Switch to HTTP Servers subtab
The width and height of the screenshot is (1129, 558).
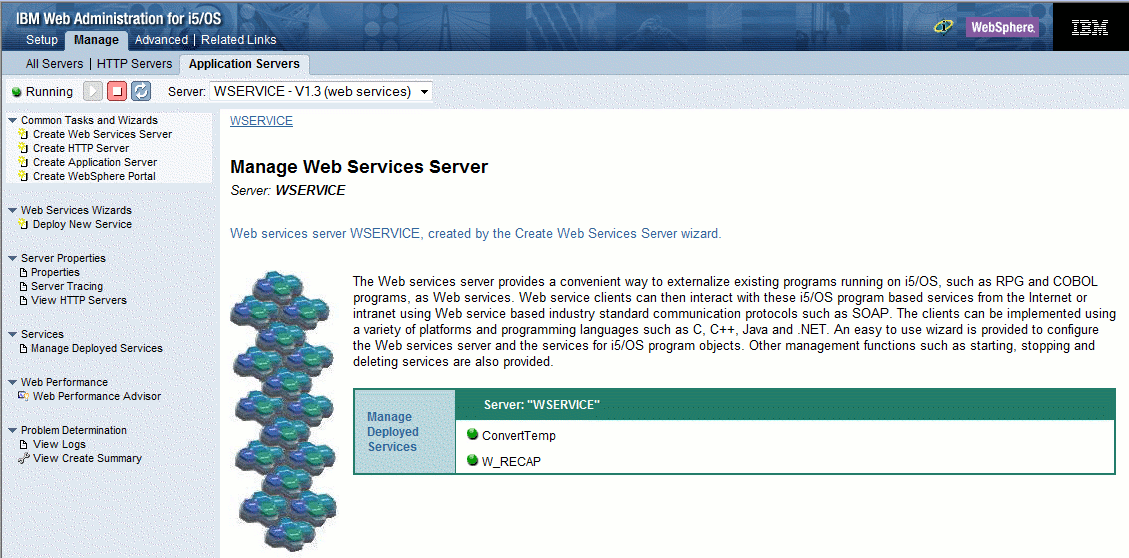click(x=135, y=64)
